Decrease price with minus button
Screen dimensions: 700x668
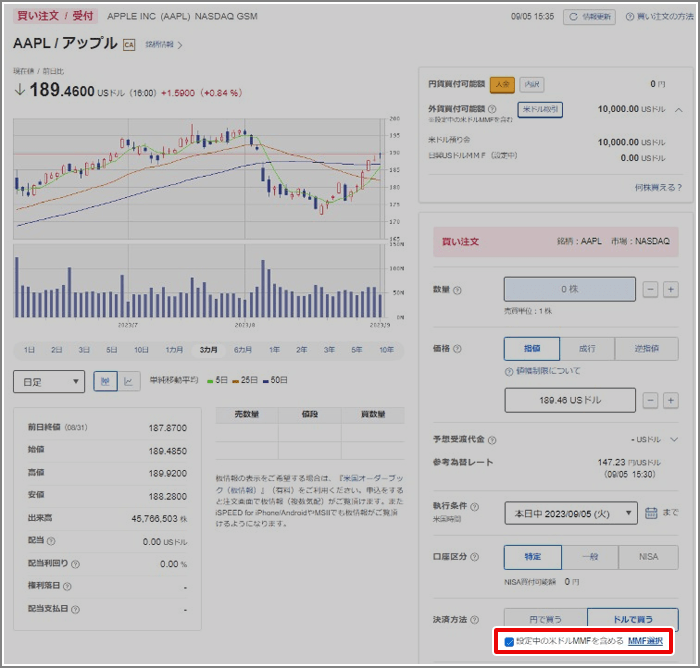pyautogui.click(x=650, y=401)
